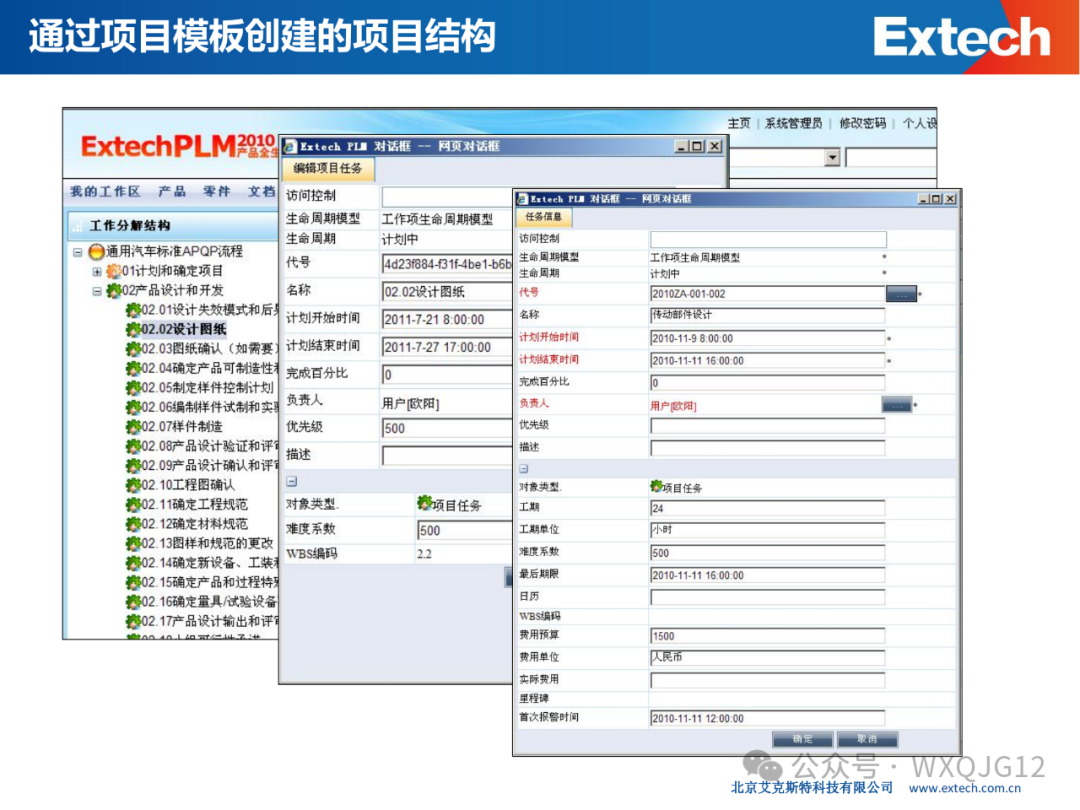Click gear icon of 02.13图样和规范的更改
Image resolution: width=1080 pixels, height=810 pixels.
pyautogui.click(x=133, y=543)
